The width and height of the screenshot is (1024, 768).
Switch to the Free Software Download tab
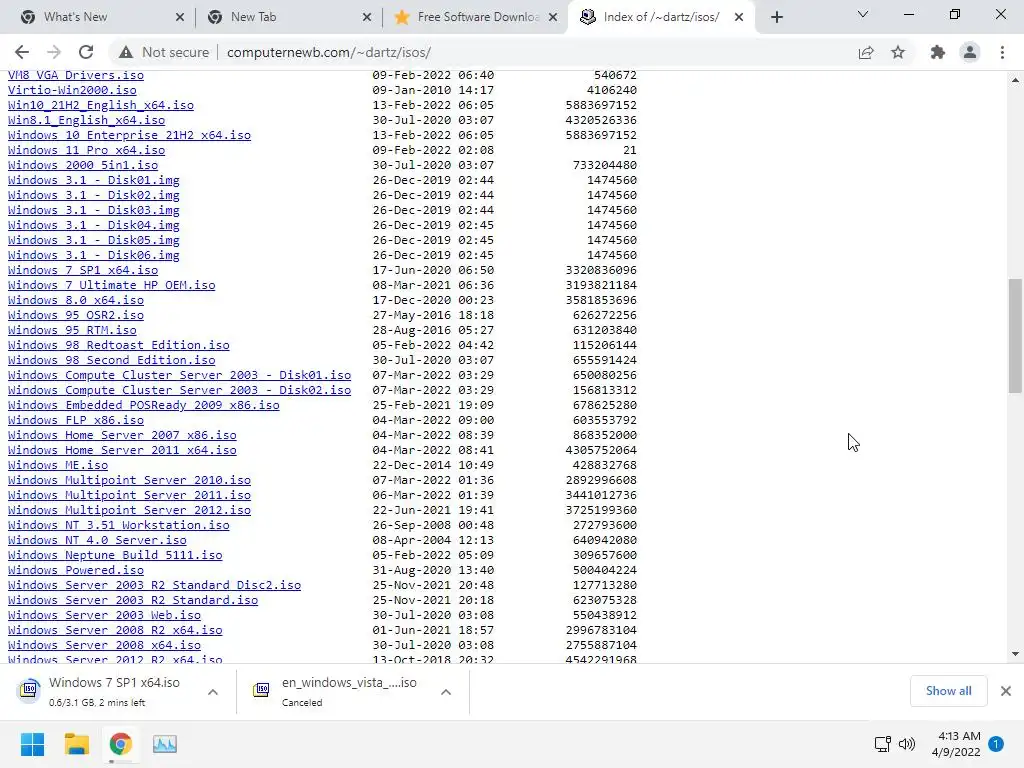click(x=475, y=17)
